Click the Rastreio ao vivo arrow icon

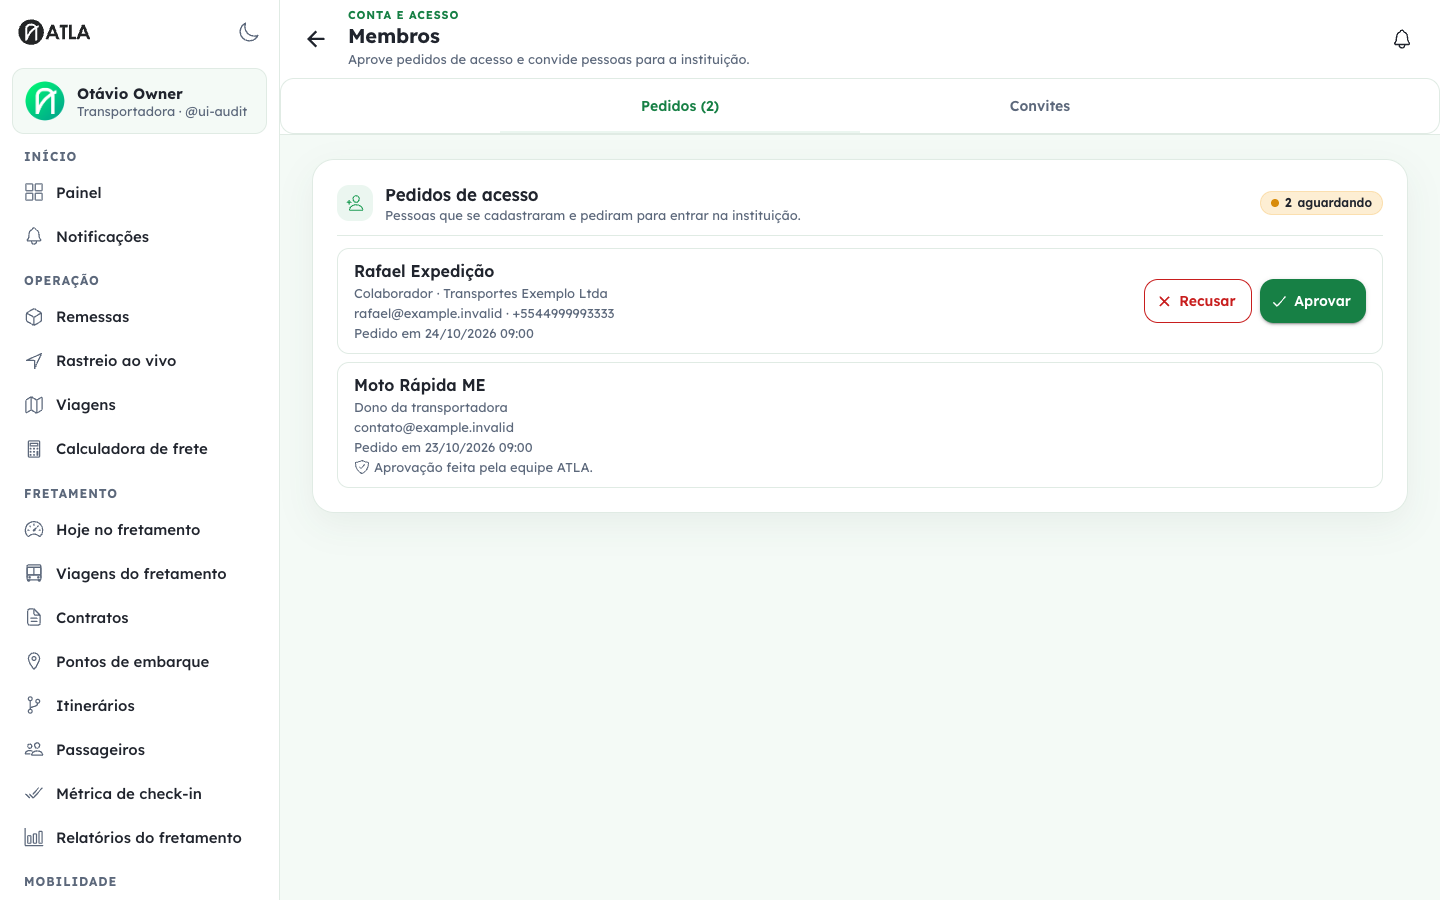click(34, 360)
